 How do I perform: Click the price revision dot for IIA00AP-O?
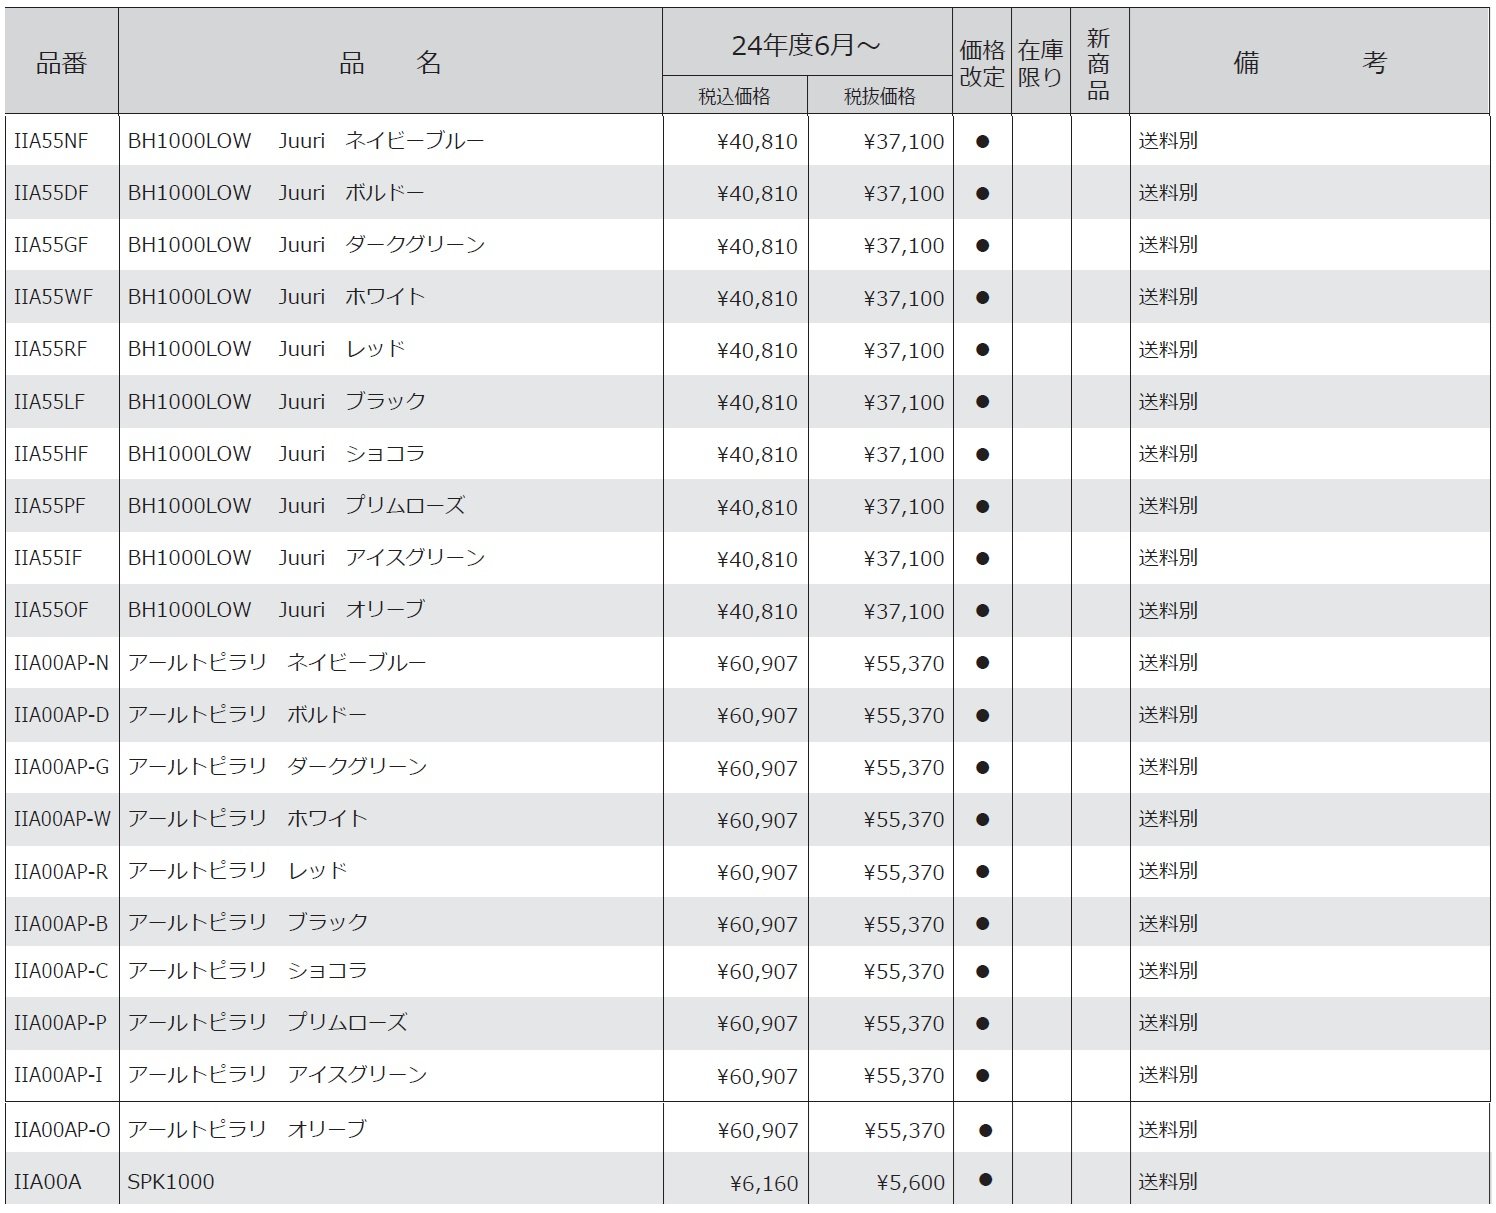tap(985, 1130)
